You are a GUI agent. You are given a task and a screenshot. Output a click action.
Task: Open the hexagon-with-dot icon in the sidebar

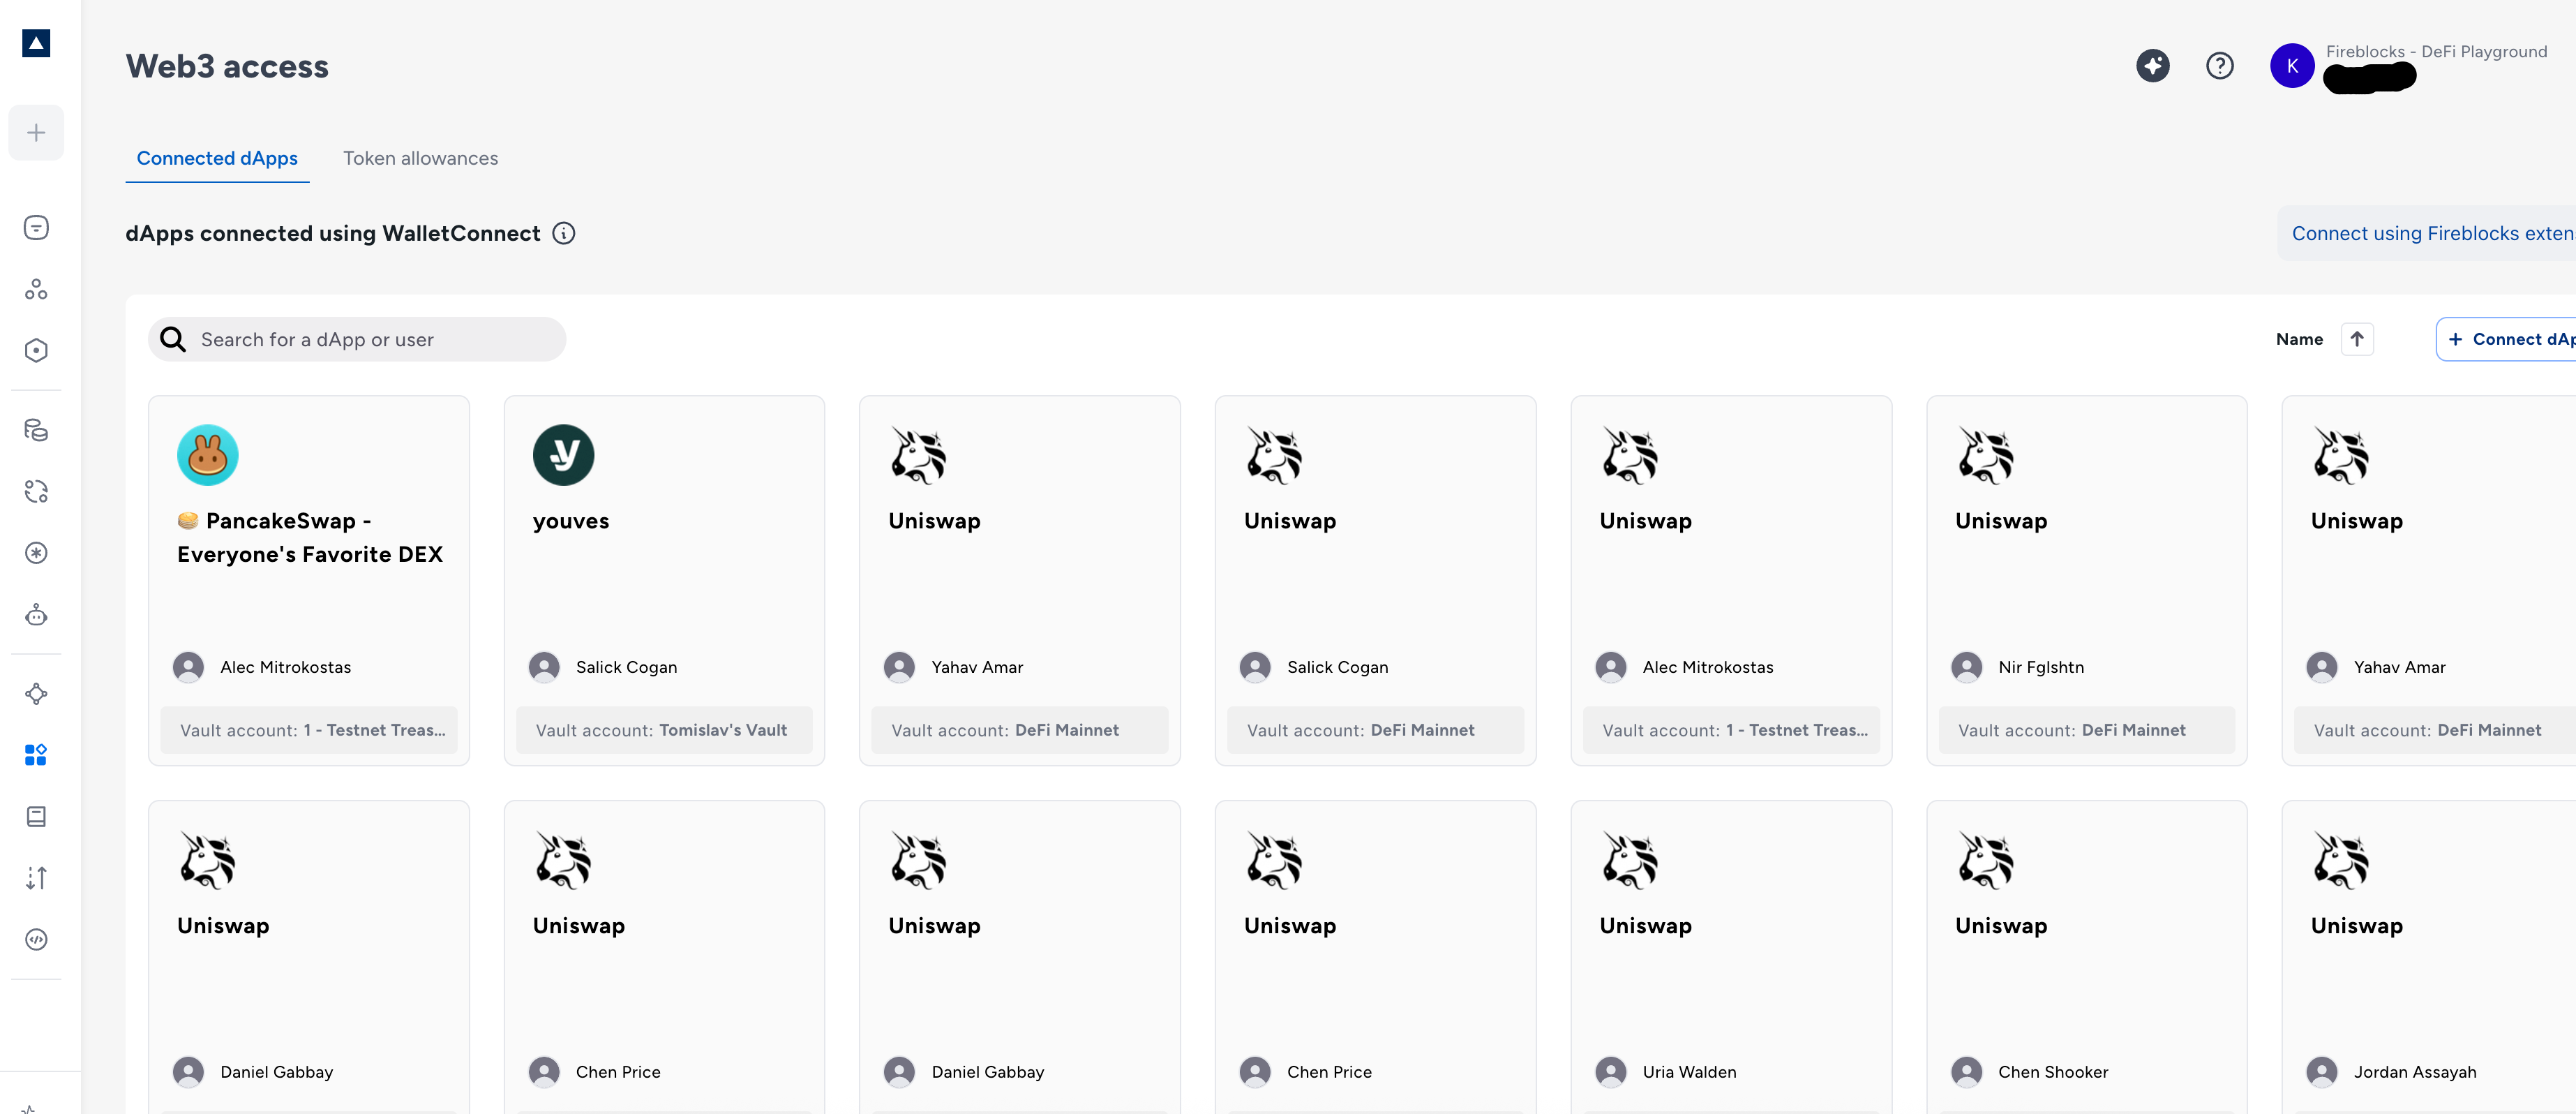[36, 351]
